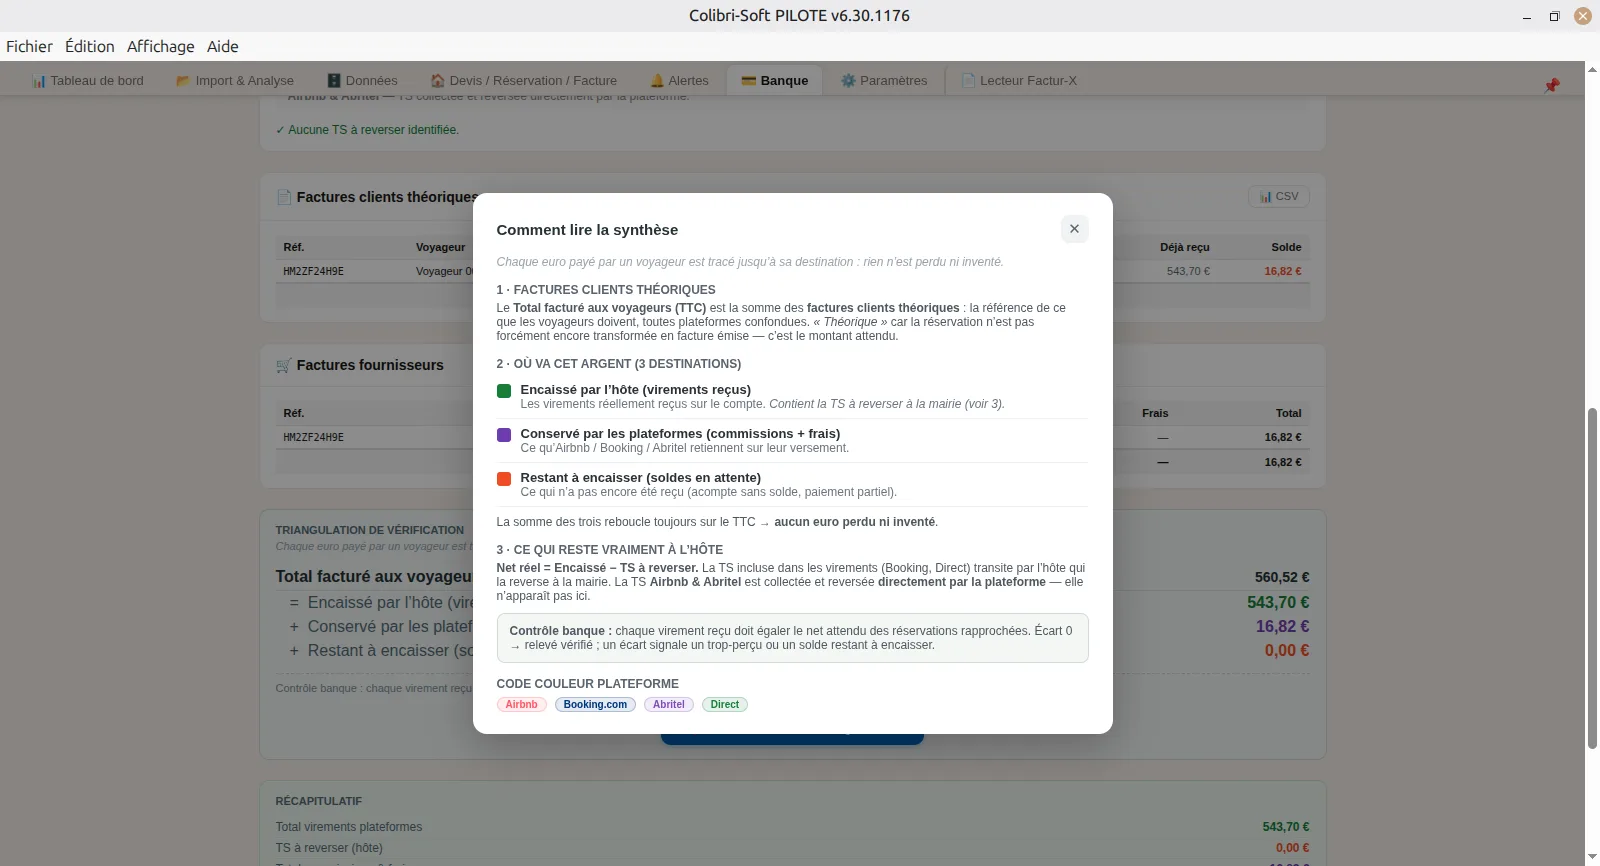The height and width of the screenshot is (866, 1600).
Task: Click the CODE COULEUR PLATEFORME heading
Action: point(587,684)
